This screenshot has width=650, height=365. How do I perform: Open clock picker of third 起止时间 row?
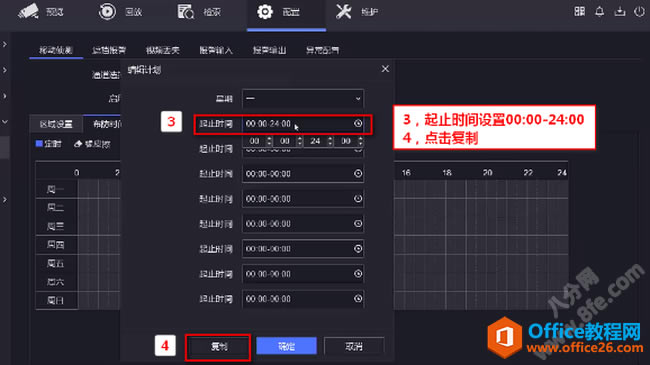[358, 173]
